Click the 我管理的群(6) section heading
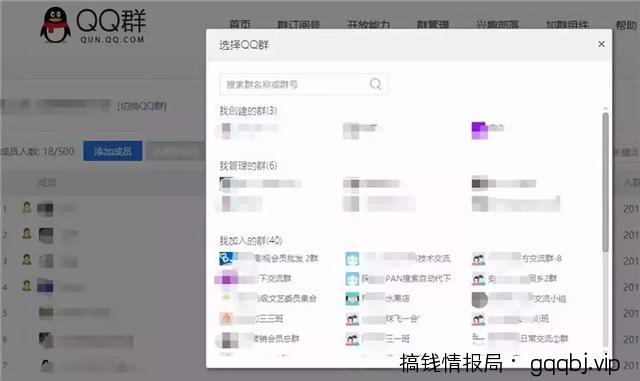The width and height of the screenshot is (640, 381). coord(248,165)
